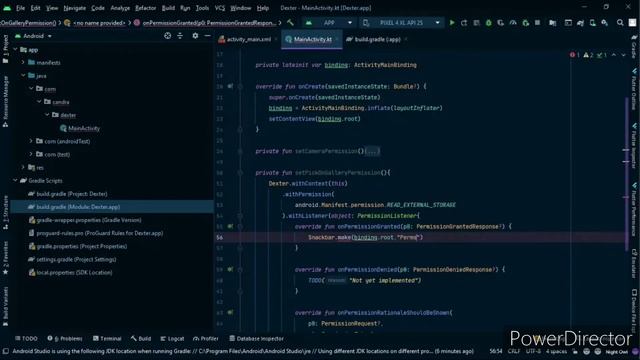
Task: Expand the manifests folder
Action: 23,62
